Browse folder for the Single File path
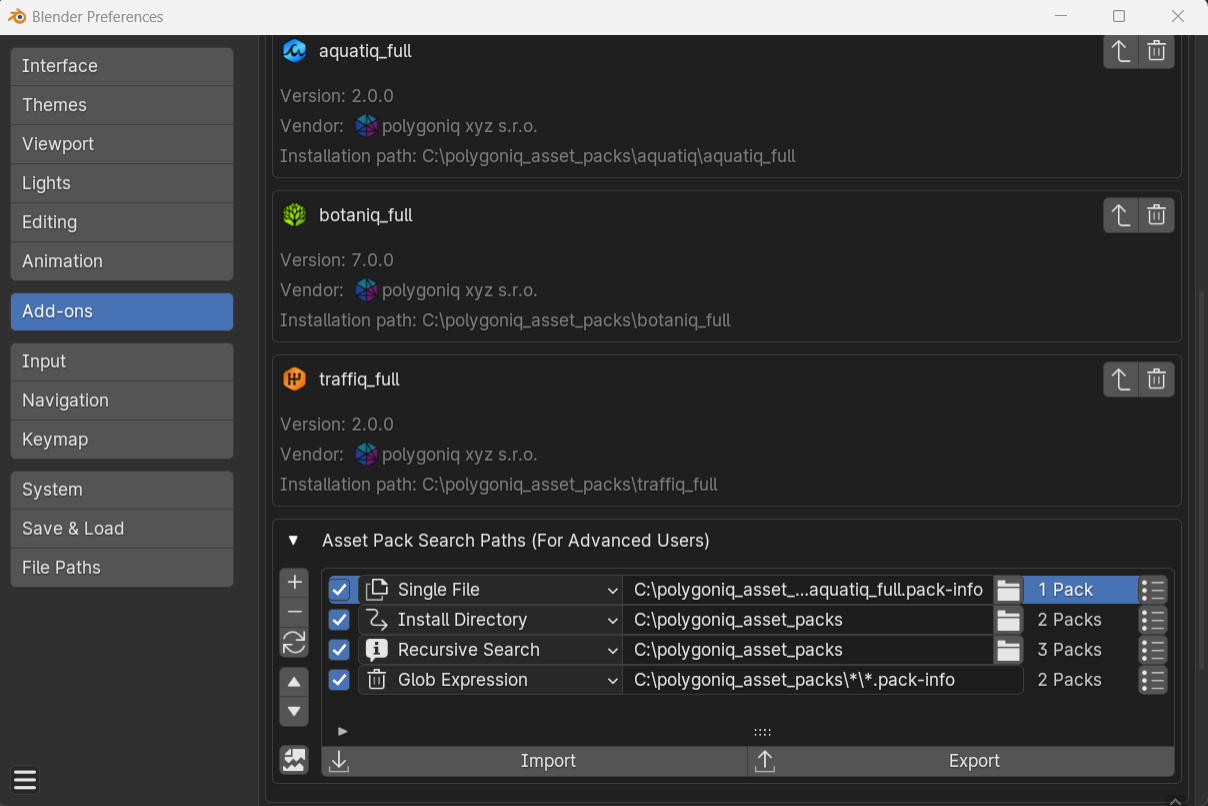1208x806 pixels. point(1008,590)
